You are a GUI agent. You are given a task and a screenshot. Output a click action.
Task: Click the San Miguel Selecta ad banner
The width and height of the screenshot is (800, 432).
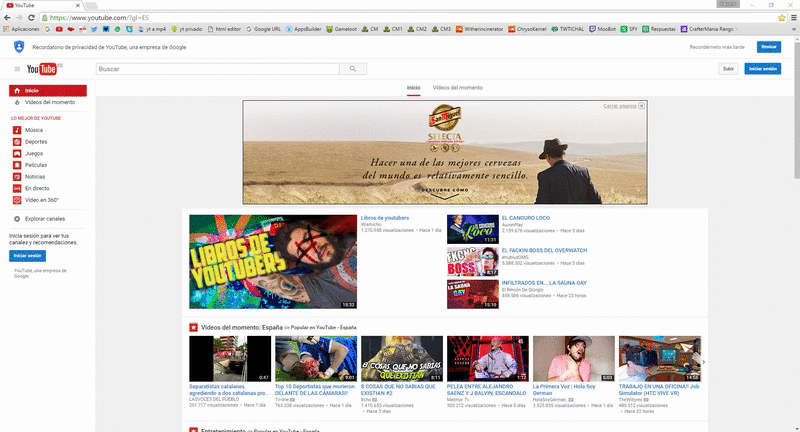[445, 152]
